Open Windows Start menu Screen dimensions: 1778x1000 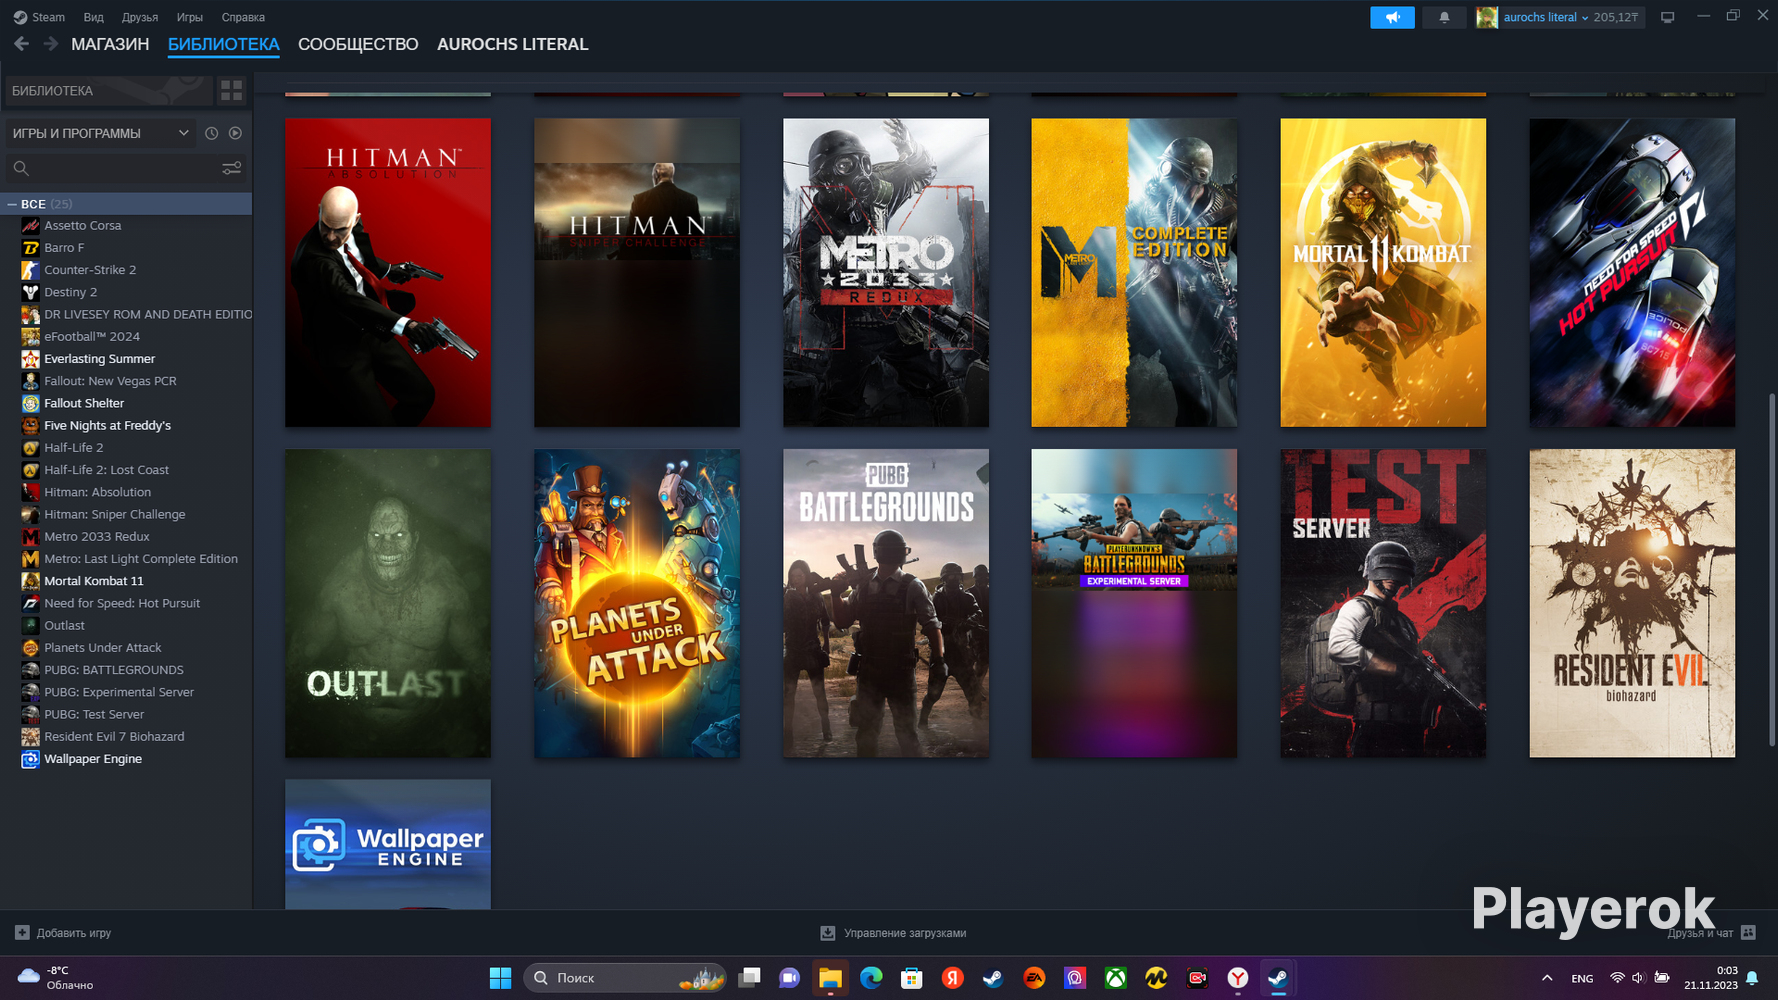pyautogui.click(x=500, y=978)
